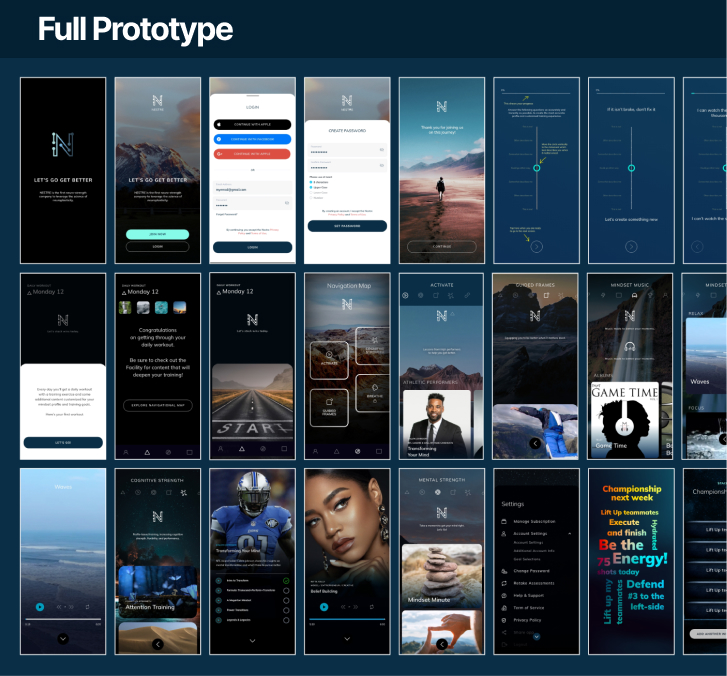Open the Mindset Minute stacked stones card
727x676 pixels.
point(442,575)
